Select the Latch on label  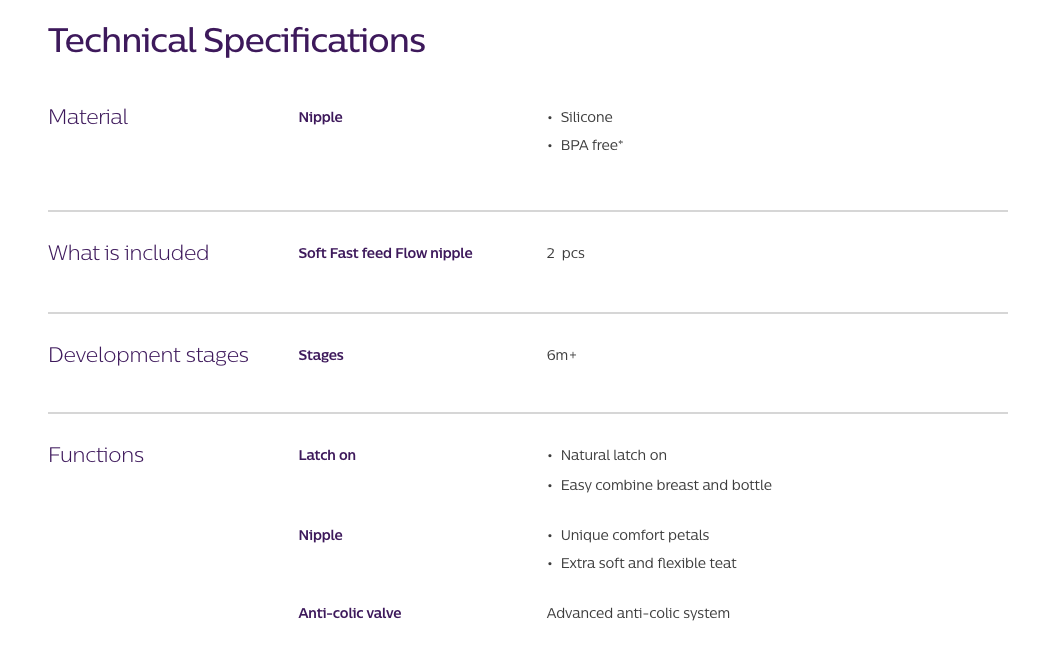pos(327,455)
